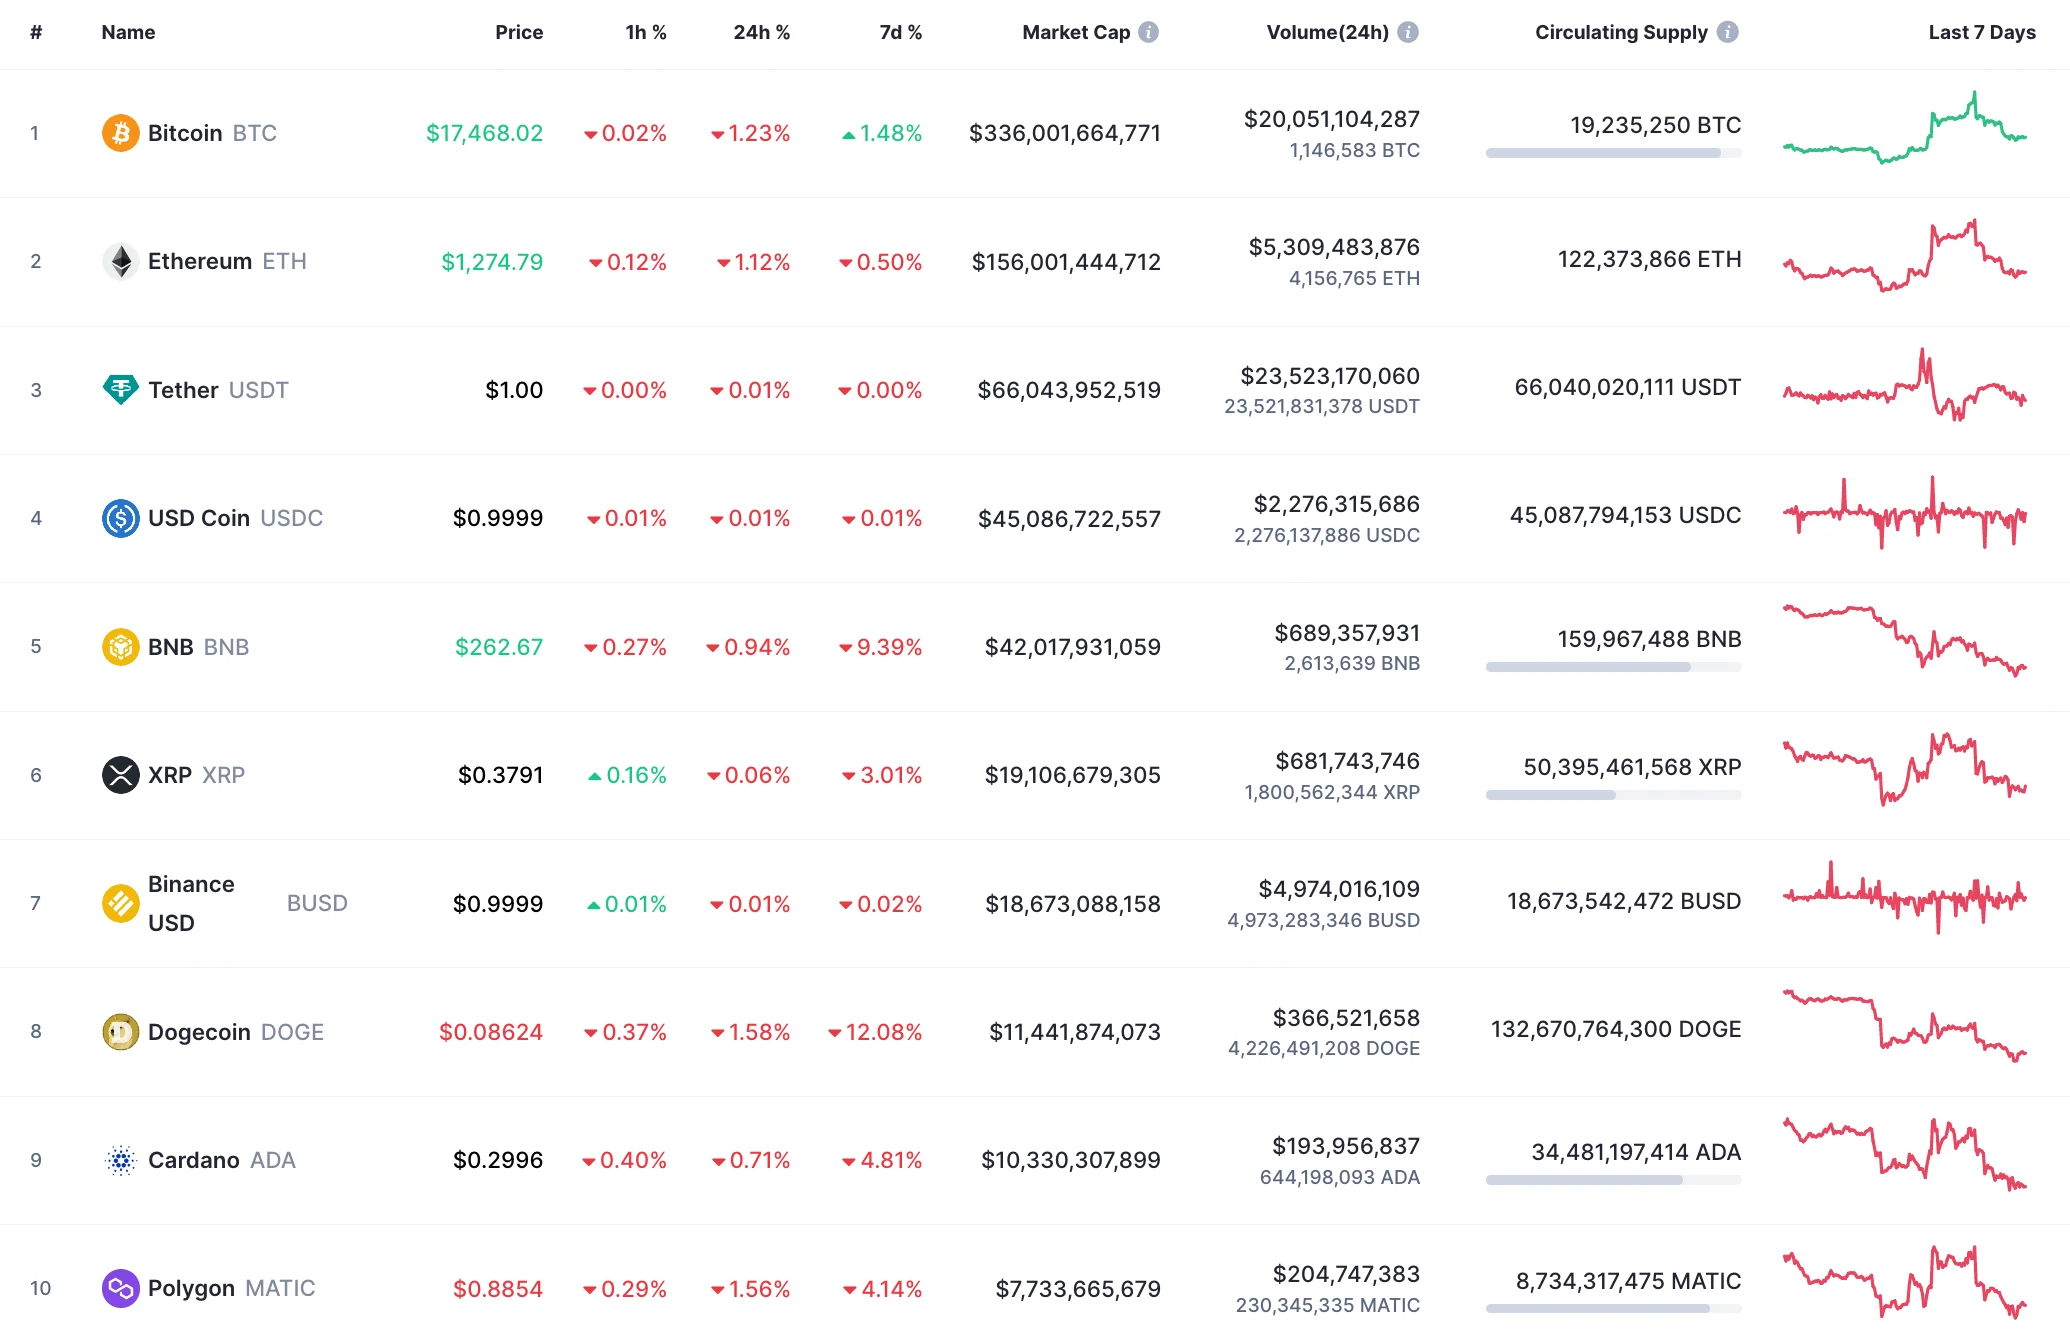Click the Dogecoin DOGE logo
Screen dimensions: 2070x1344
pos(120,1031)
